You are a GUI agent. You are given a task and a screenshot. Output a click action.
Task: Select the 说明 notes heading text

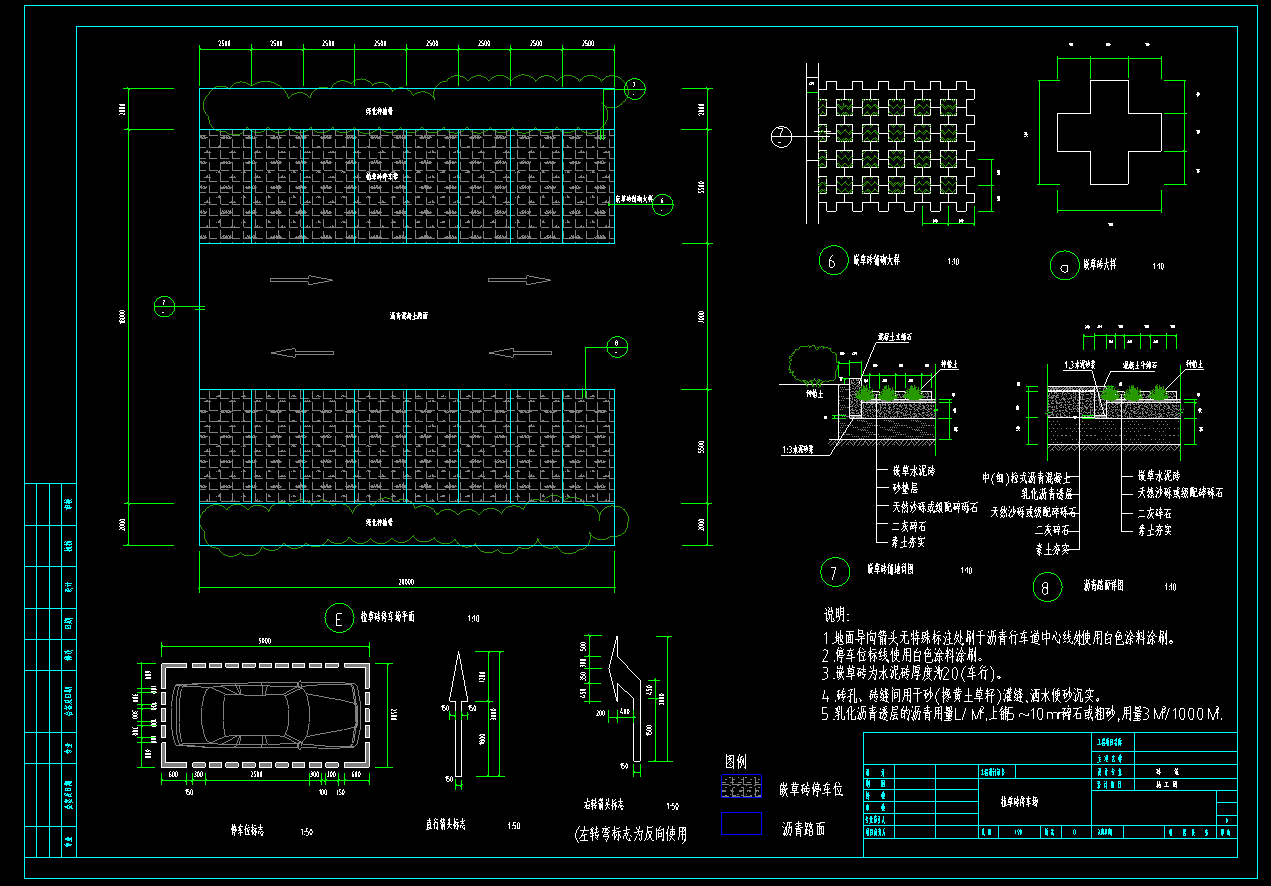tap(837, 614)
